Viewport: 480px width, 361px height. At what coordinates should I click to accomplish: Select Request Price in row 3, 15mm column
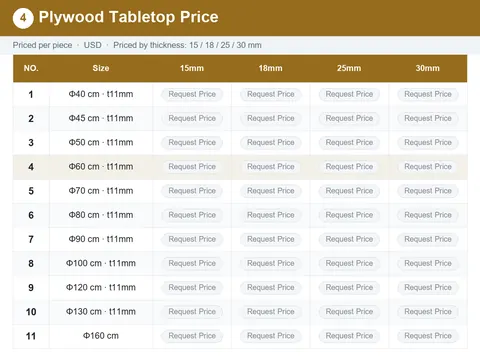click(x=192, y=143)
